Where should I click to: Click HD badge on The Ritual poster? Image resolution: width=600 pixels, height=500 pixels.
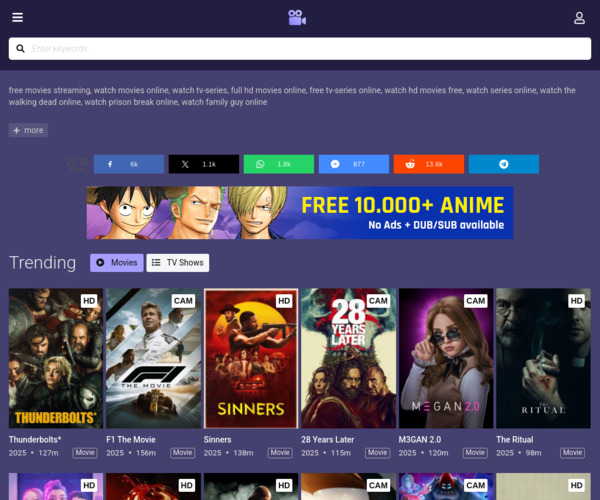[576, 301]
